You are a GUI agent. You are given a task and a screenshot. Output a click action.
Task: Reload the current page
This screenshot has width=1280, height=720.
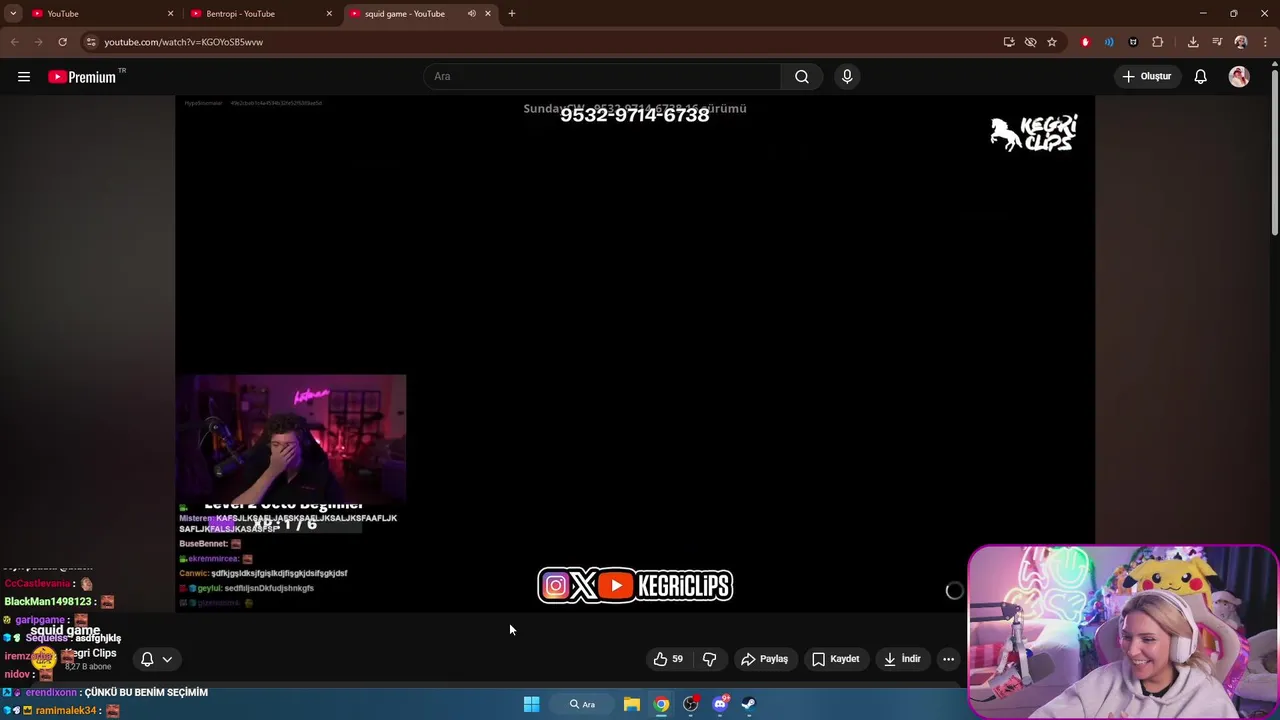[62, 42]
